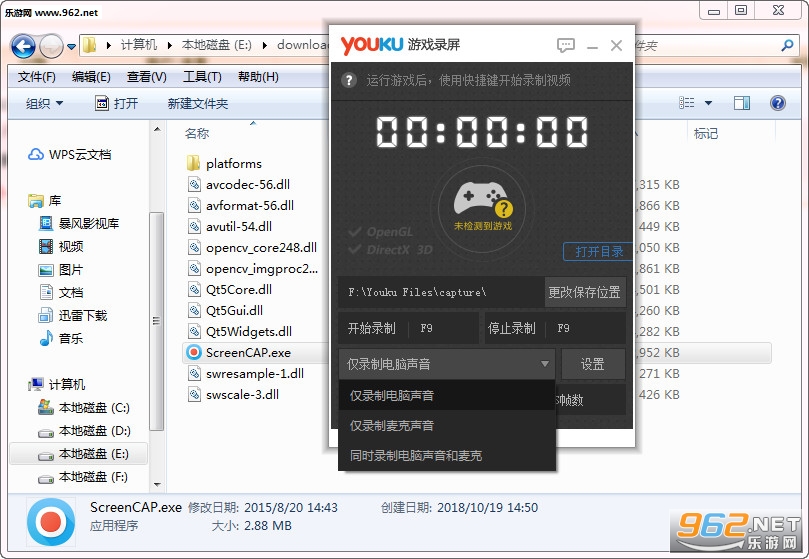Image resolution: width=809 pixels, height=559 pixels.
Task: Open the 文件(F) menu
Action: 36,77
